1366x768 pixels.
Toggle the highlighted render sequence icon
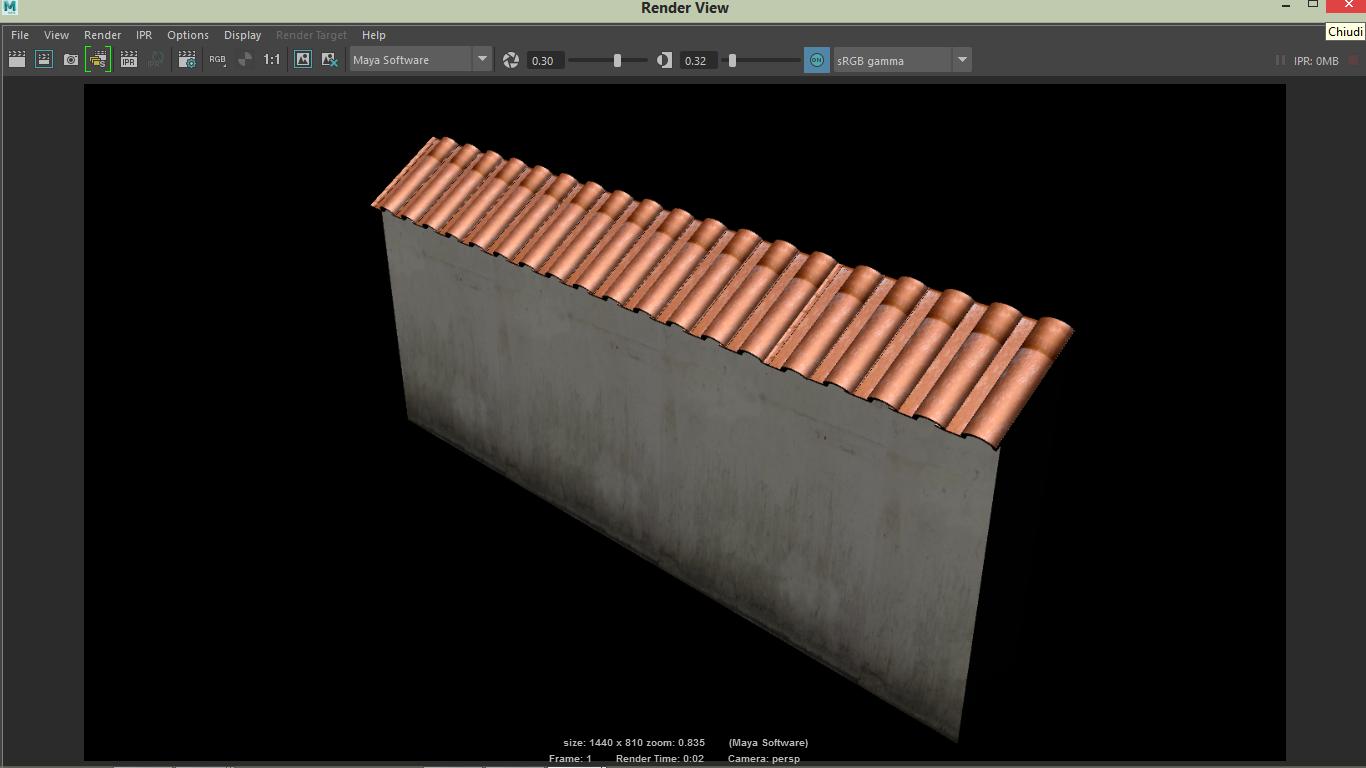[x=98, y=60]
